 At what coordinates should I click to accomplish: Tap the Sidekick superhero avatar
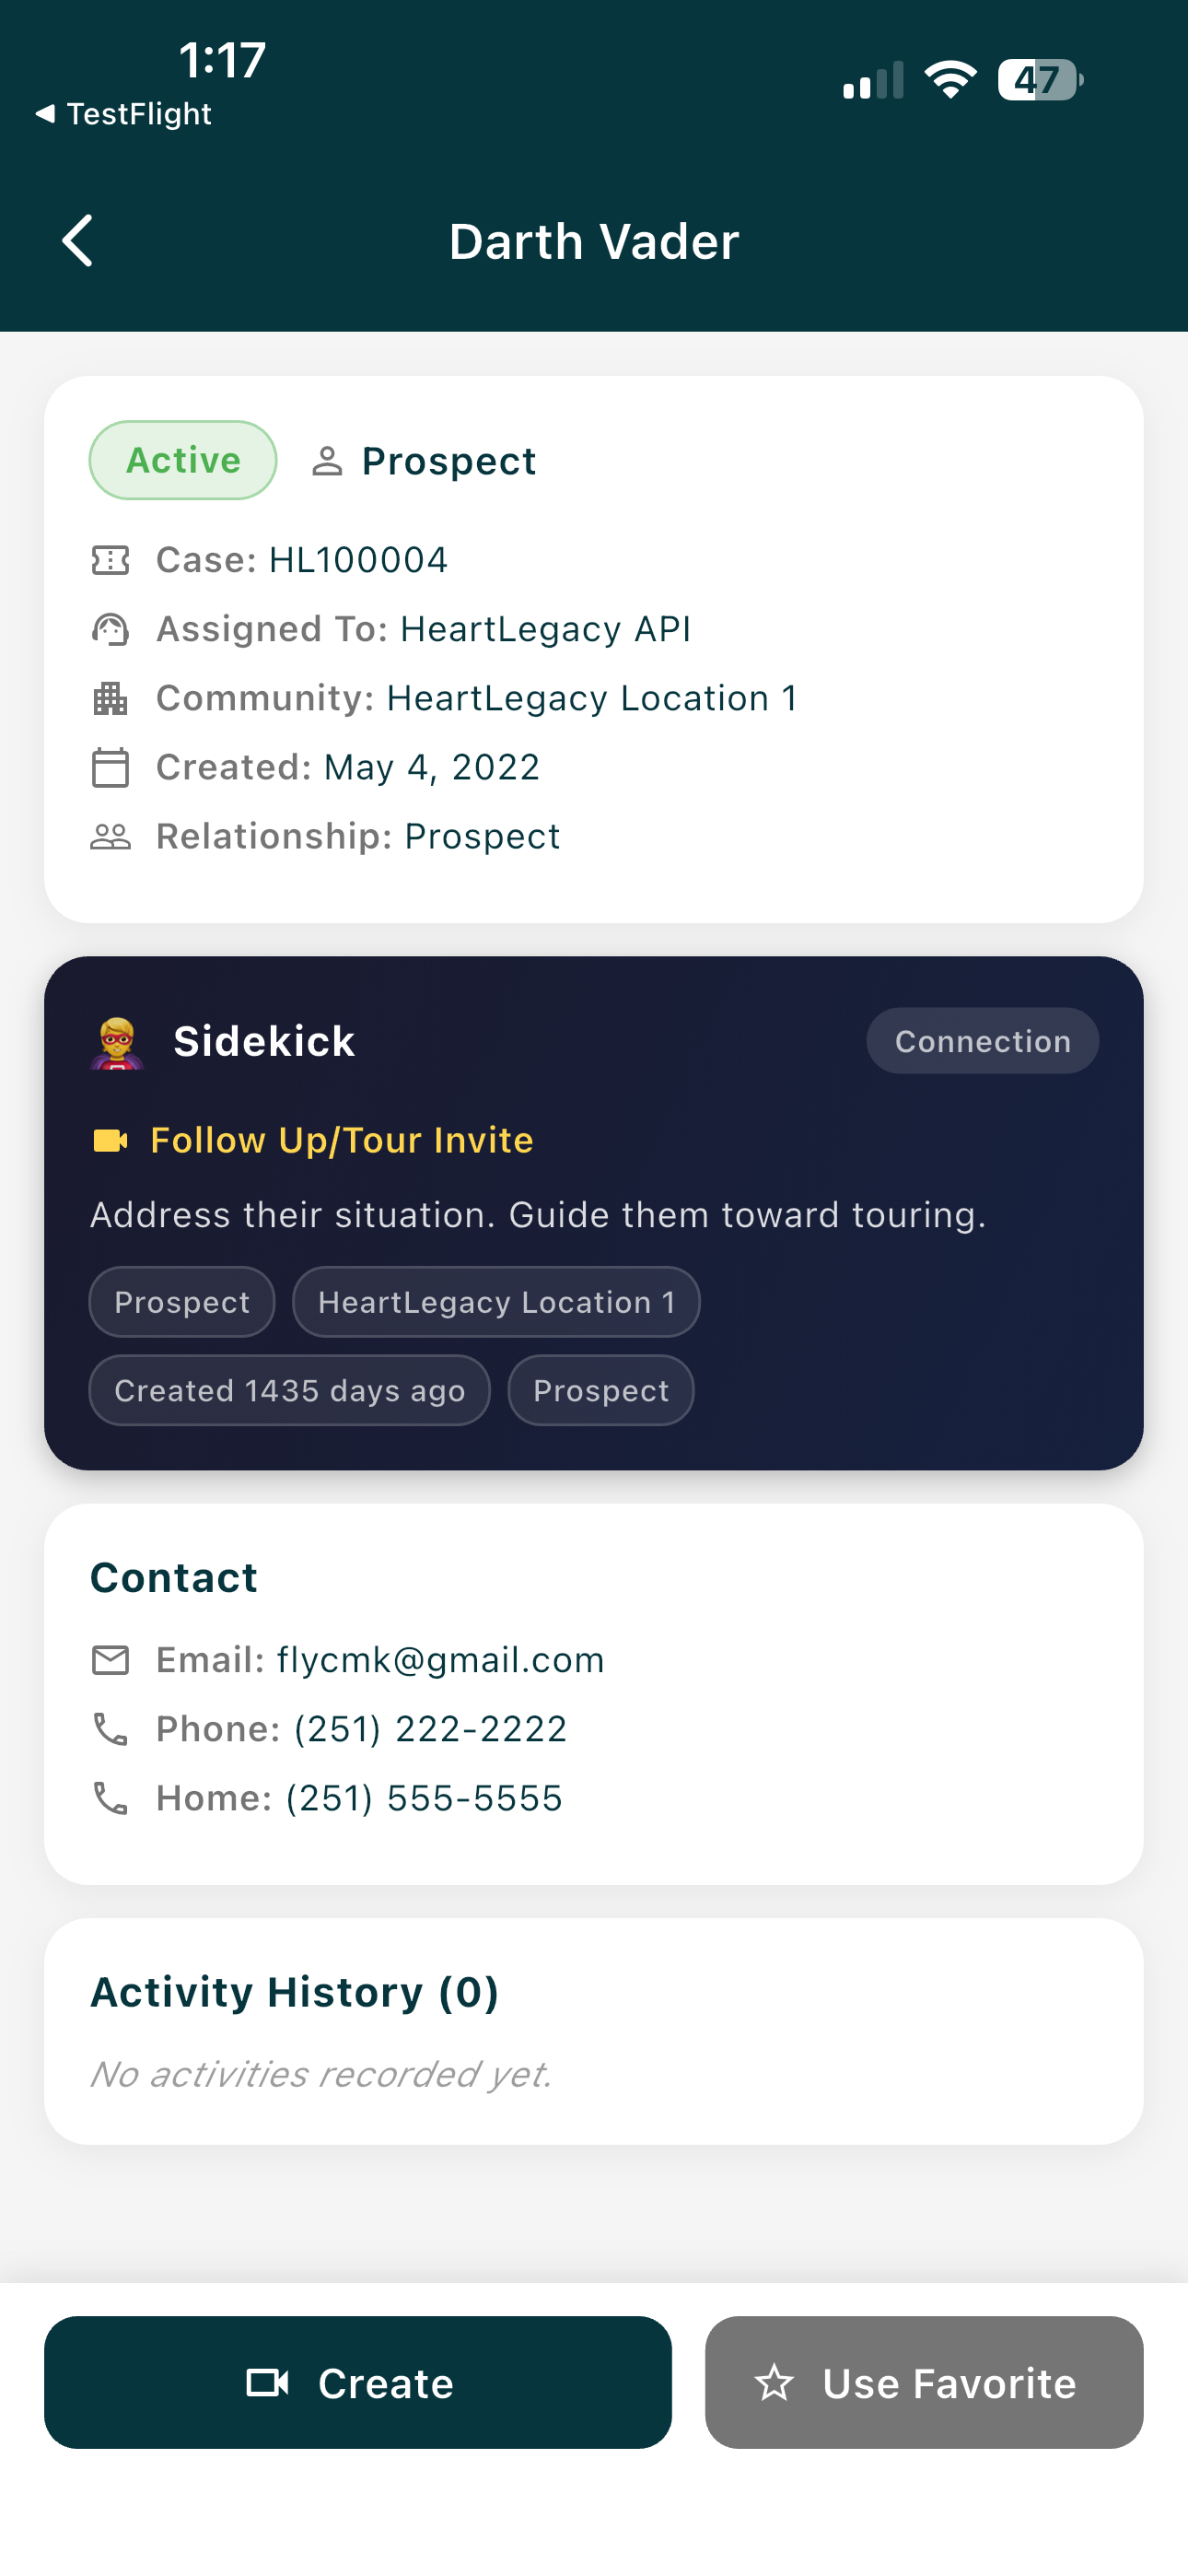click(x=118, y=1042)
